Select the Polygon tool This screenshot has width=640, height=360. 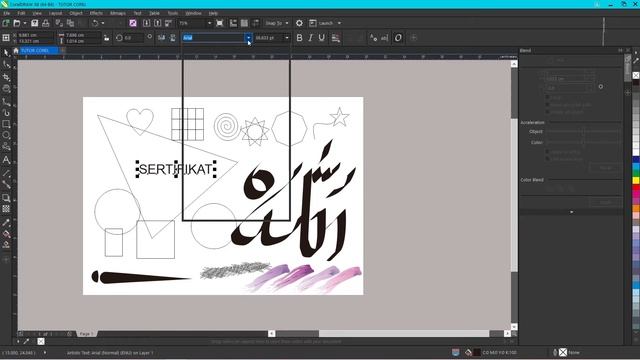tap(6, 147)
